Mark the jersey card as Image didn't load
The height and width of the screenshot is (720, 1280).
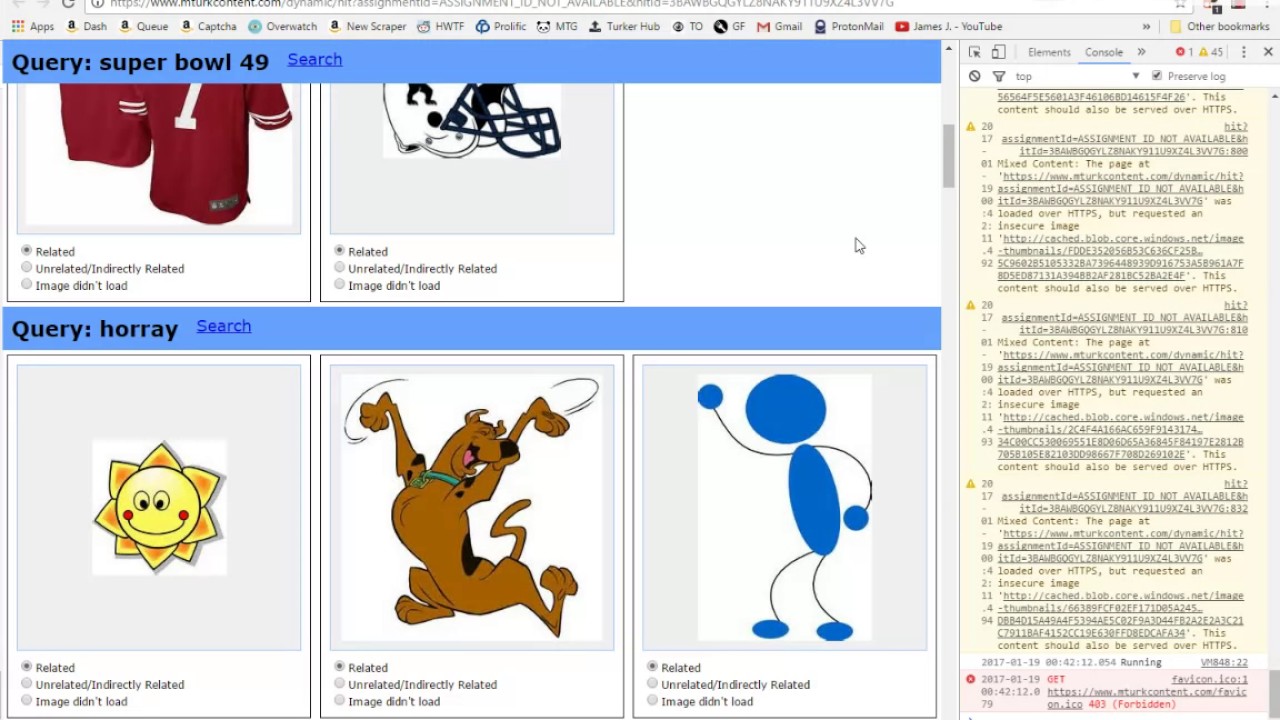pos(27,285)
